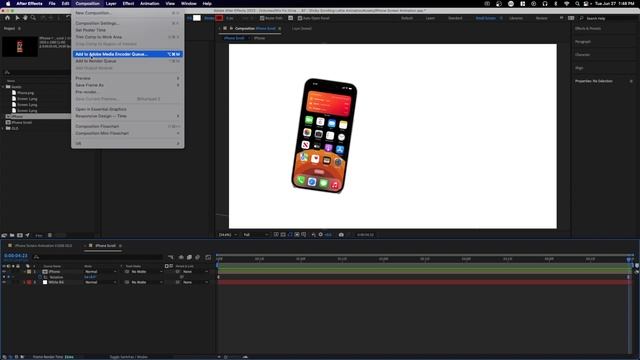Switch to the iPhone Scroll timeline tab
Image resolution: width=640 pixels, height=360 pixels.
coord(105,246)
